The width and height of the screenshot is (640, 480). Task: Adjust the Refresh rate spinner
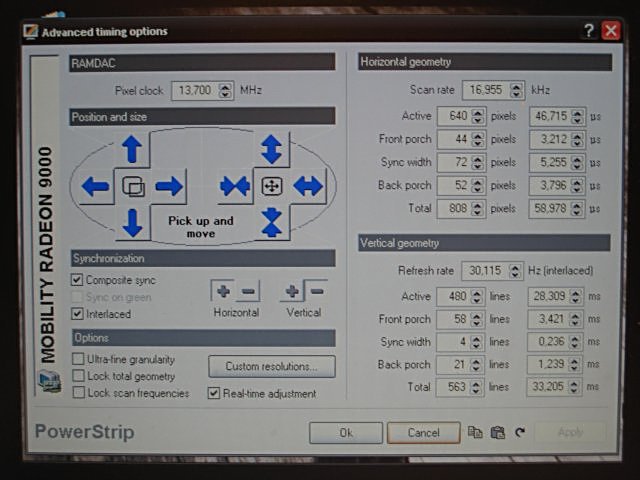tap(514, 270)
